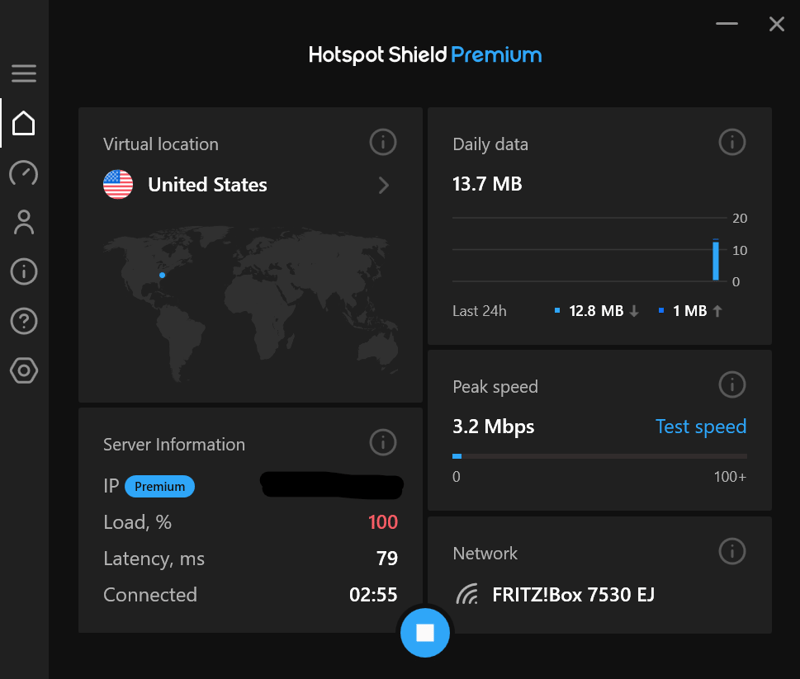This screenshot has width=800, height=679.
Task: Click the blue daily data chart bar
Action: coord(716,260)
